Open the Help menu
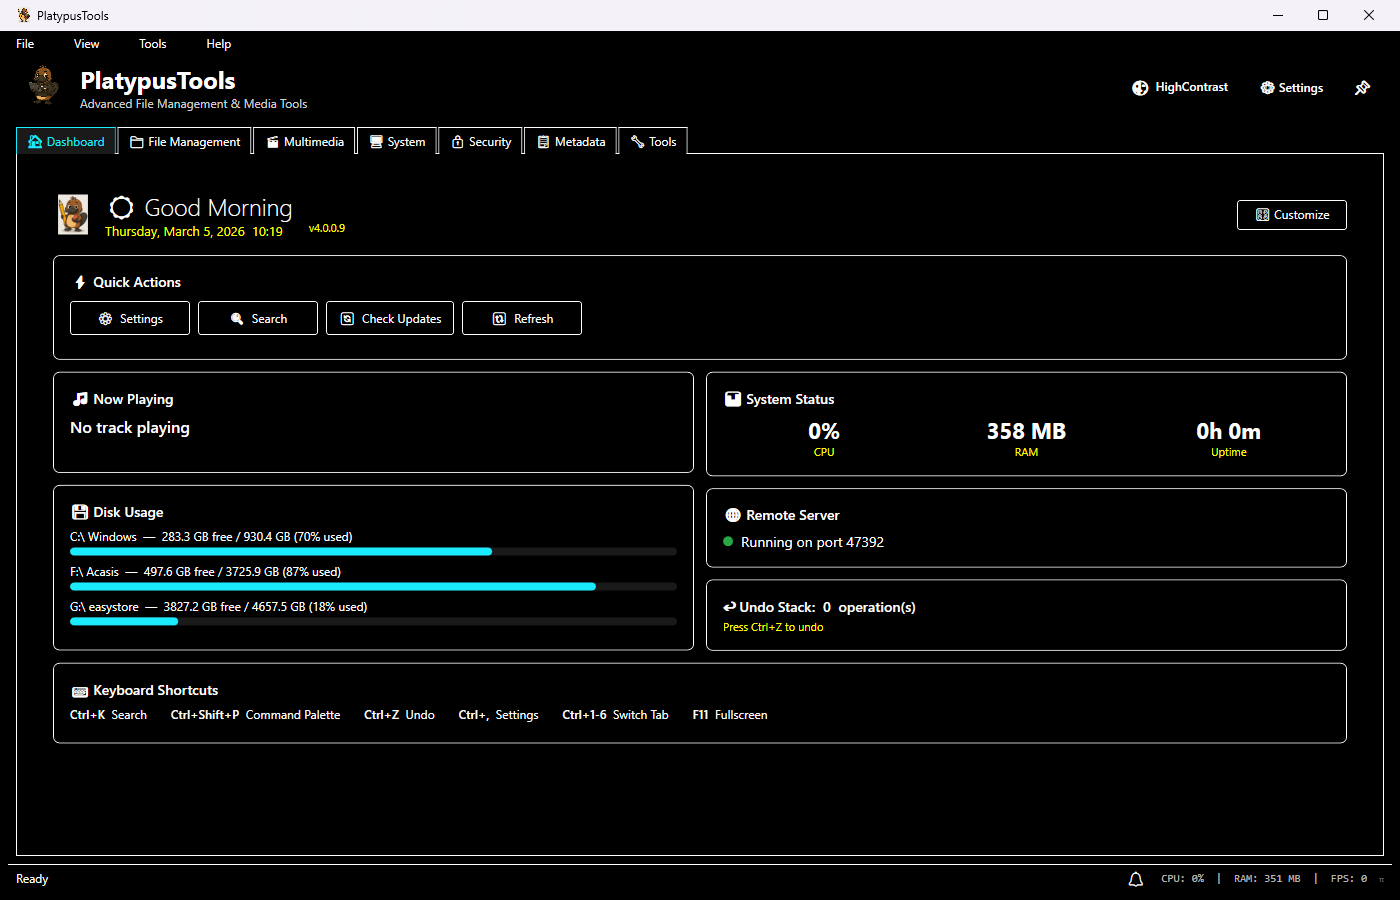 (x=218, y=43)
